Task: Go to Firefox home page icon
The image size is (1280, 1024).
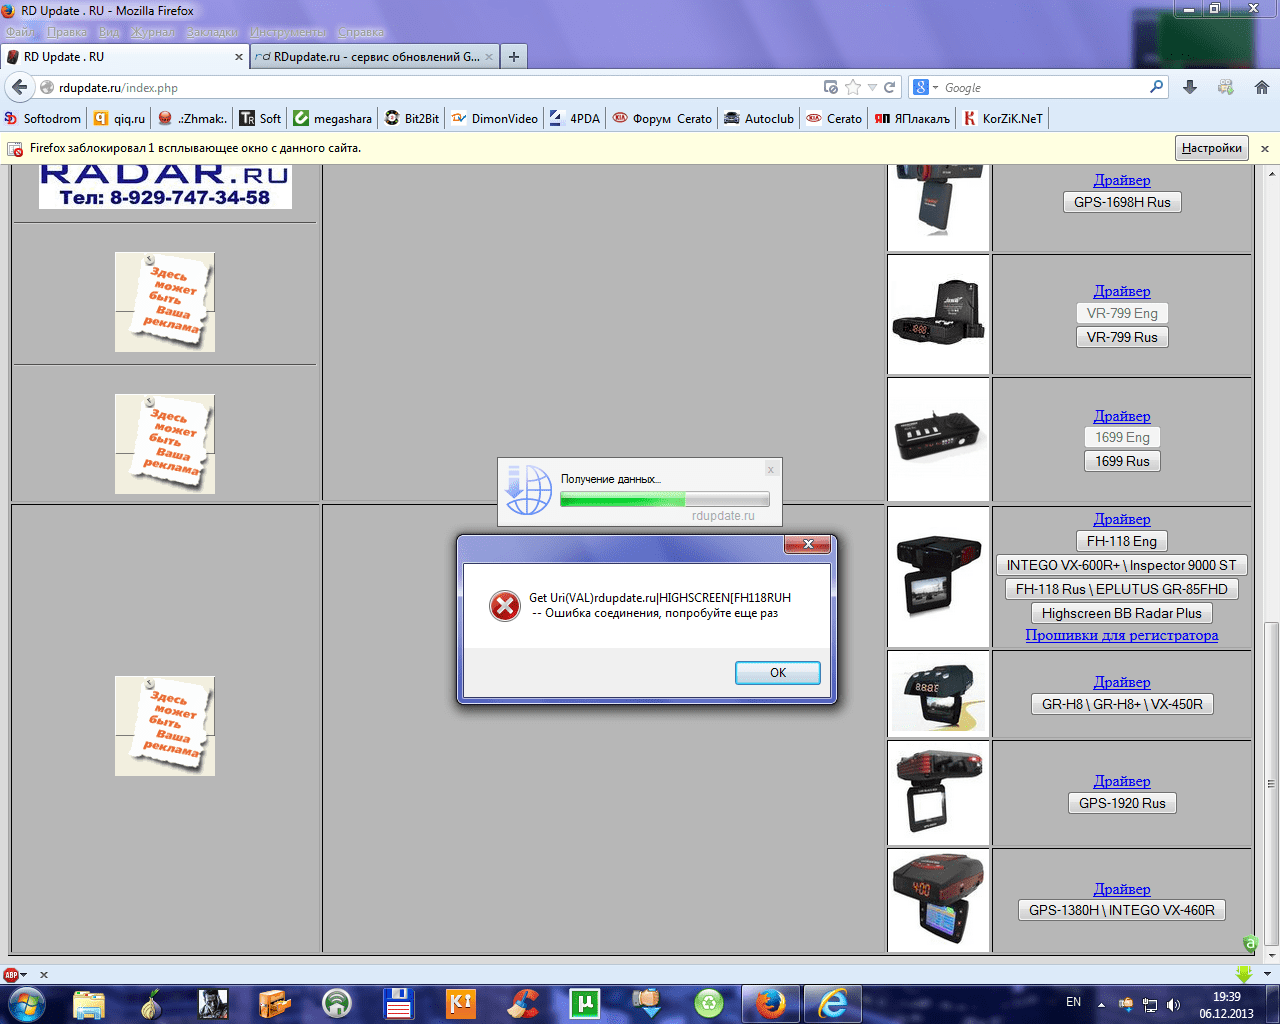Action: (1262, 87)
